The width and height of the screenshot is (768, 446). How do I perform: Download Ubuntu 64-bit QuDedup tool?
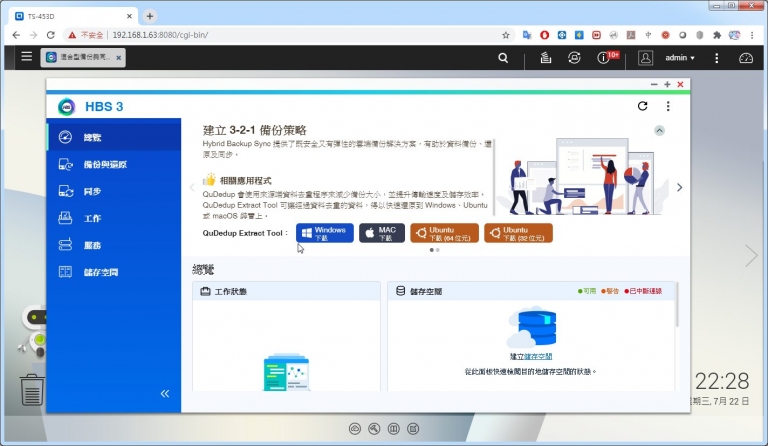(x=444, y=233)
